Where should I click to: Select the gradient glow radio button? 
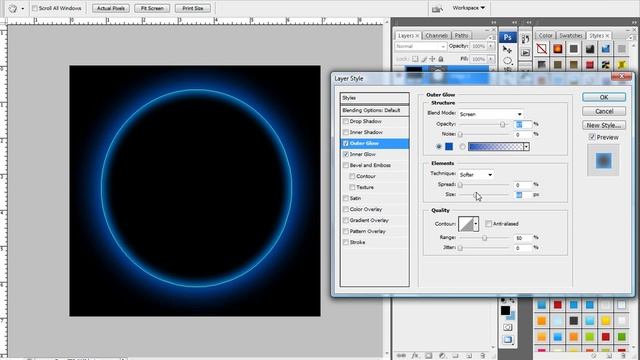pos(462,147)
